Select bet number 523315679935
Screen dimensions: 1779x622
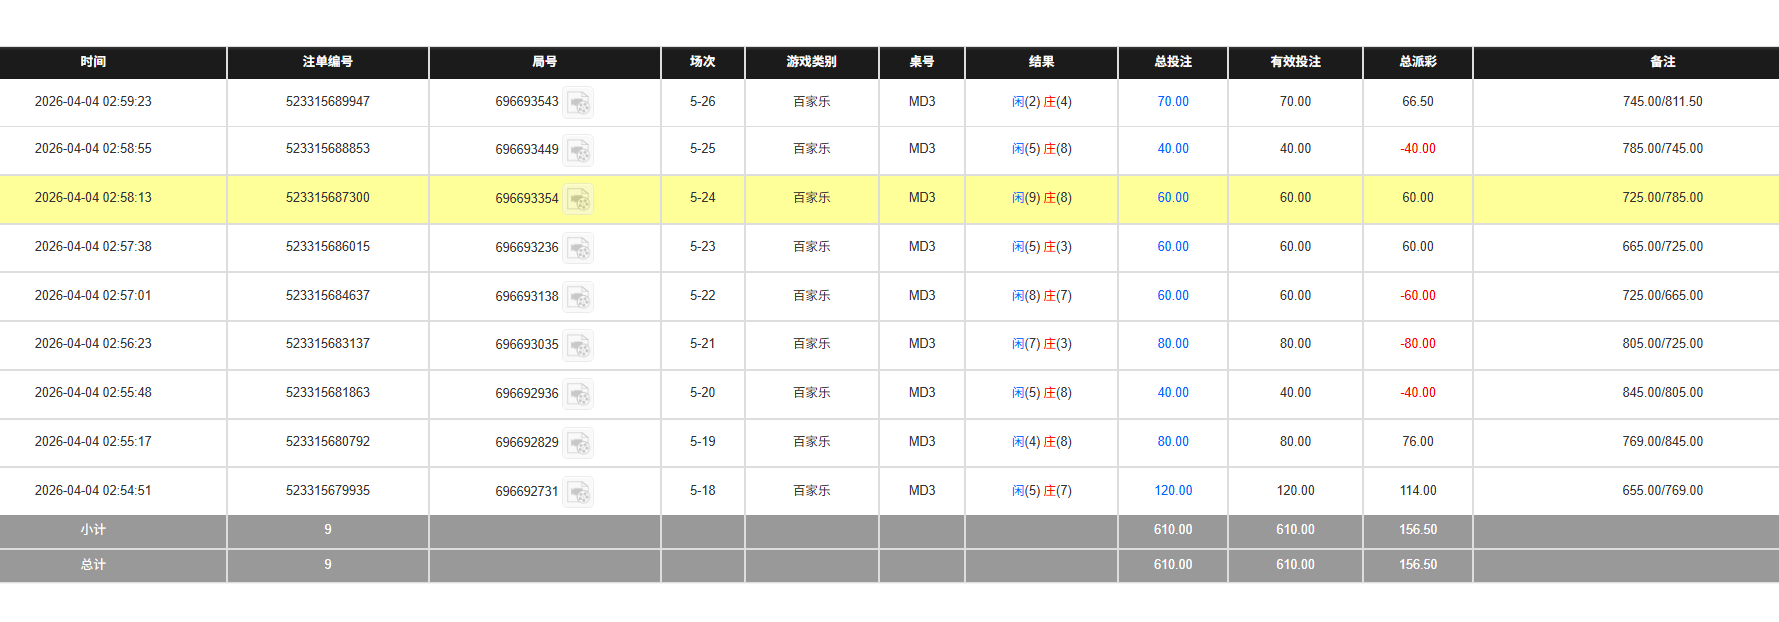(x=328, y=491)
